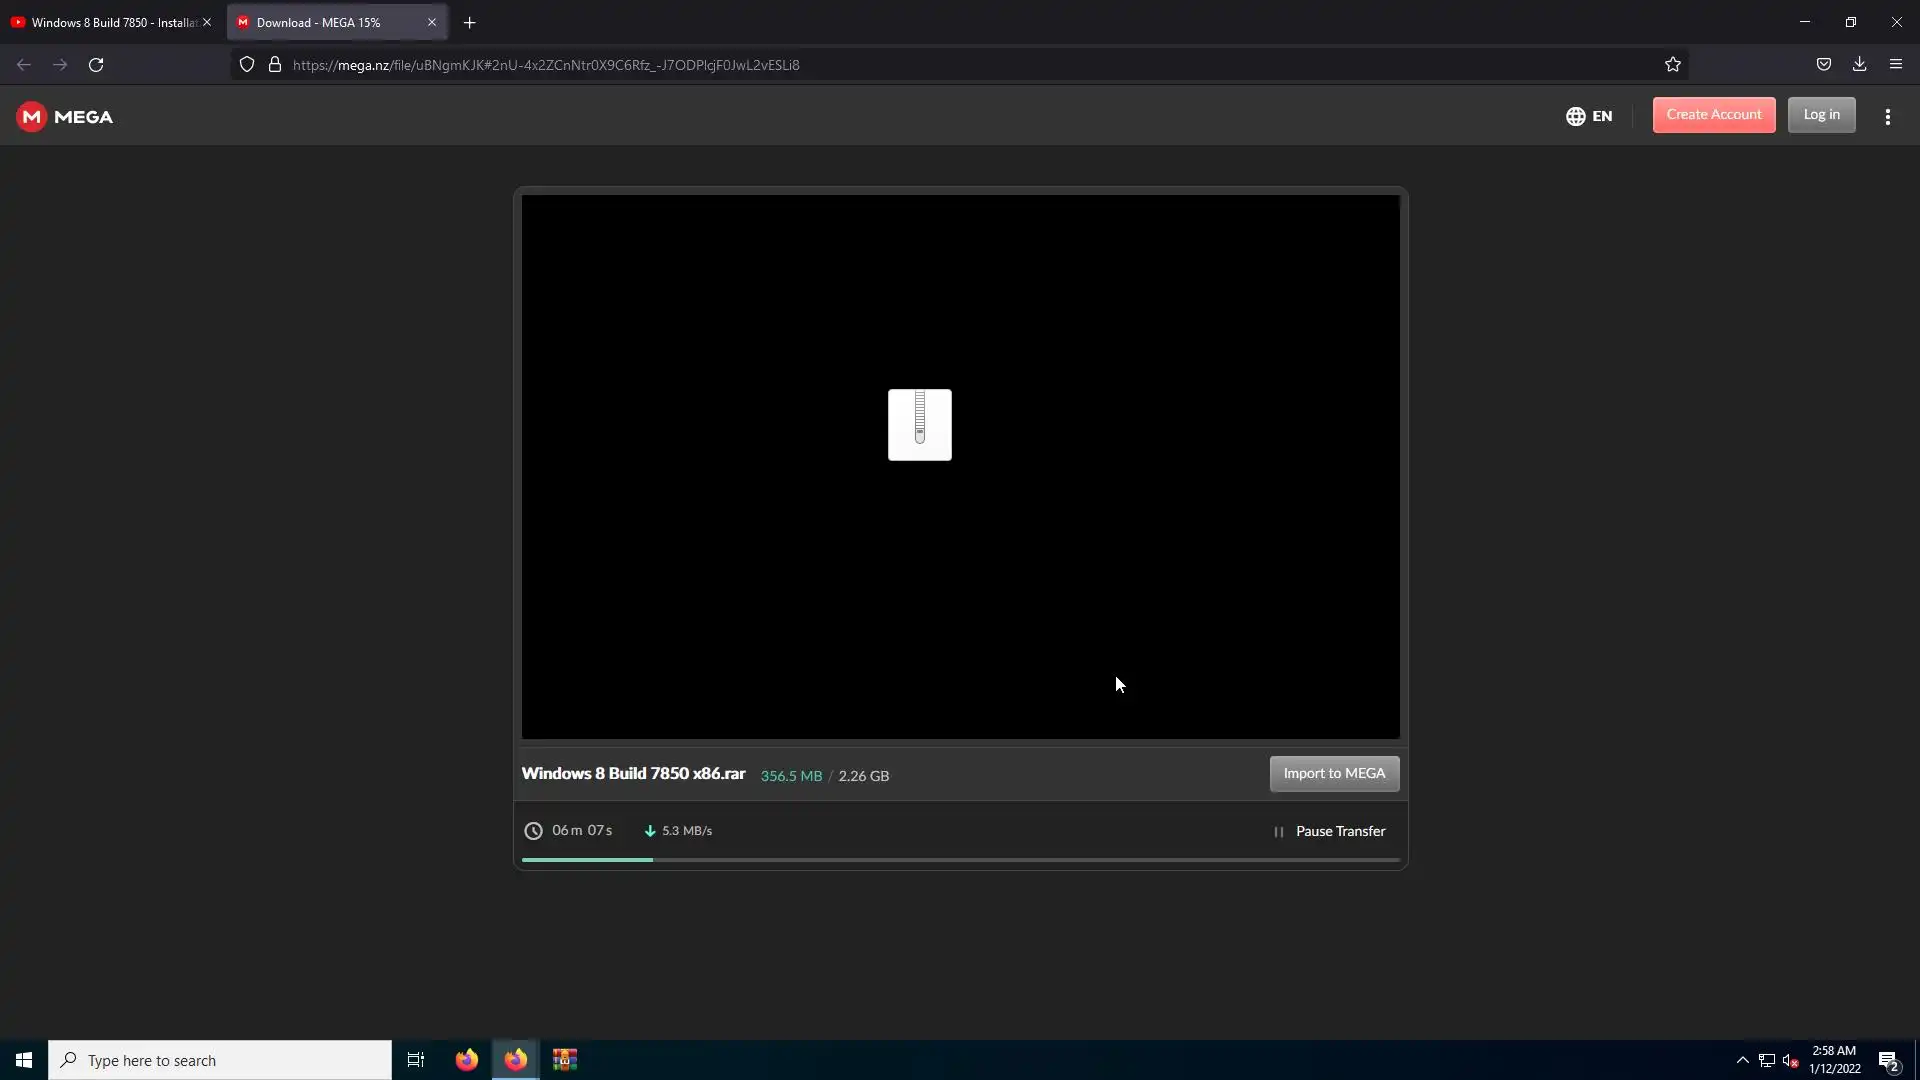Open the Save to Pocket icon
The image size is (1920, 1080).
point(1823,65)
